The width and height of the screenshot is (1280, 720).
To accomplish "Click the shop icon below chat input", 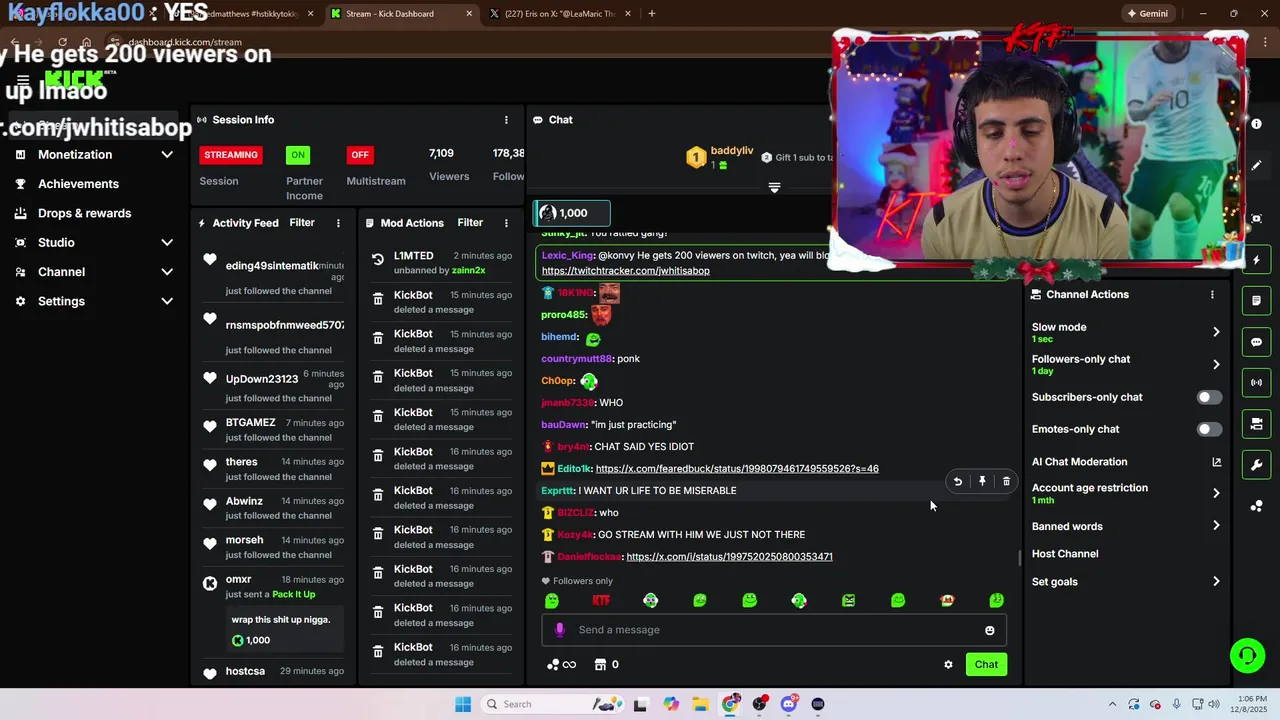I will tap(600, 665).
